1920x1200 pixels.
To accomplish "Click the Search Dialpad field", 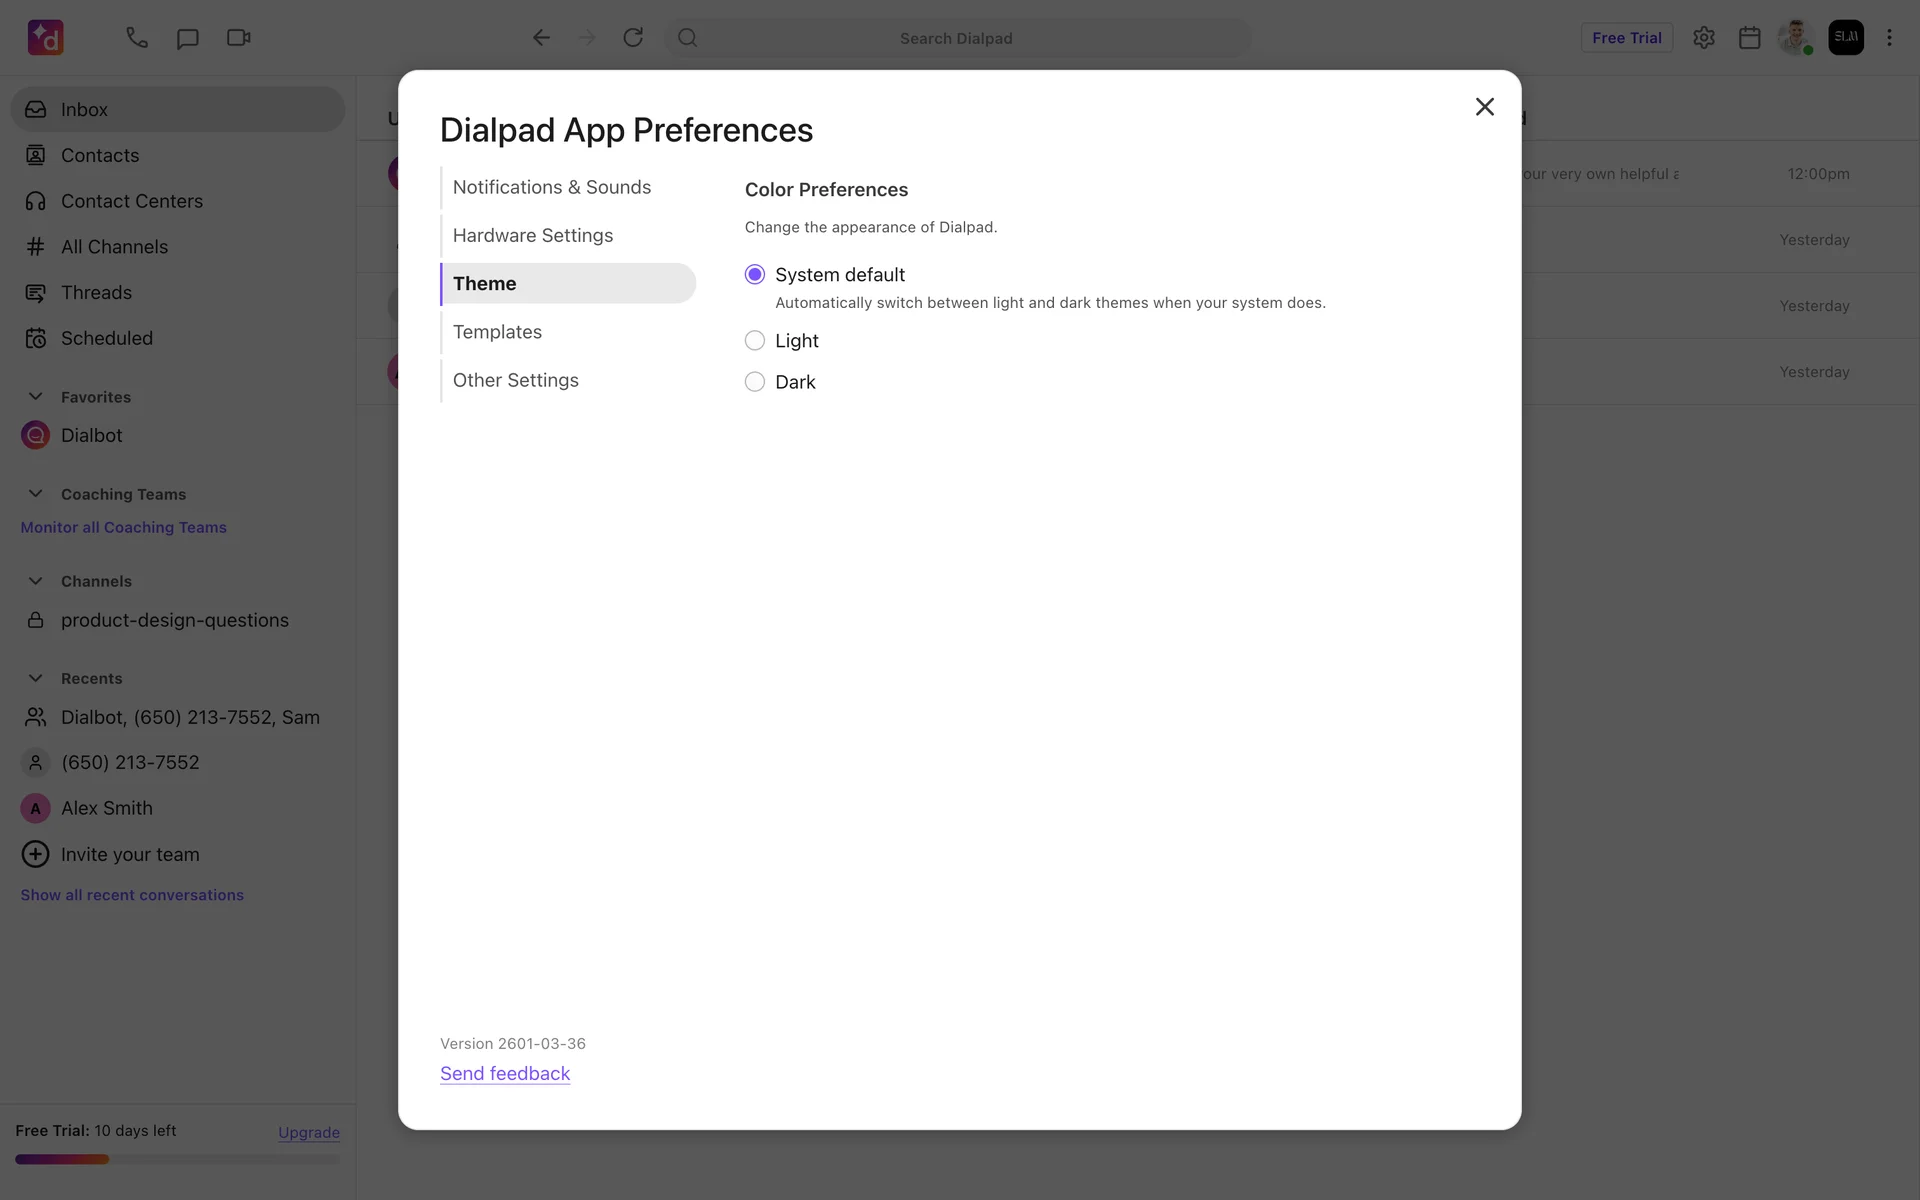I will point(956,38).
